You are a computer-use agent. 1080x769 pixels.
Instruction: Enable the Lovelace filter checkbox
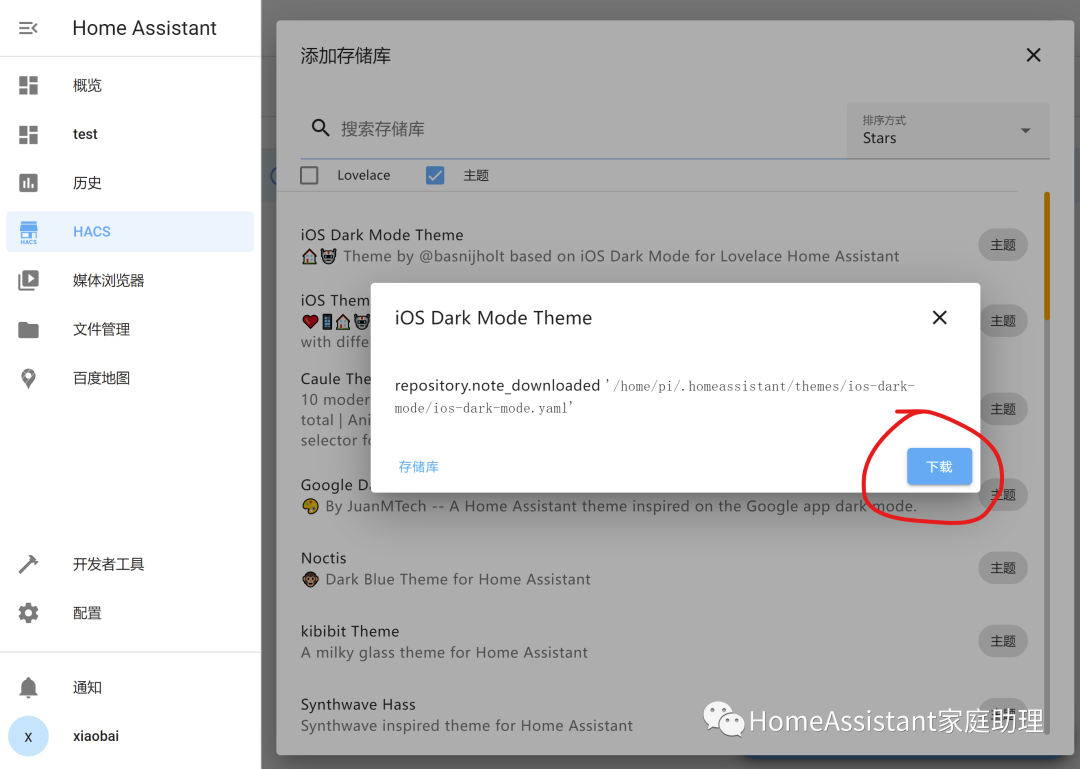coord(309,176)
